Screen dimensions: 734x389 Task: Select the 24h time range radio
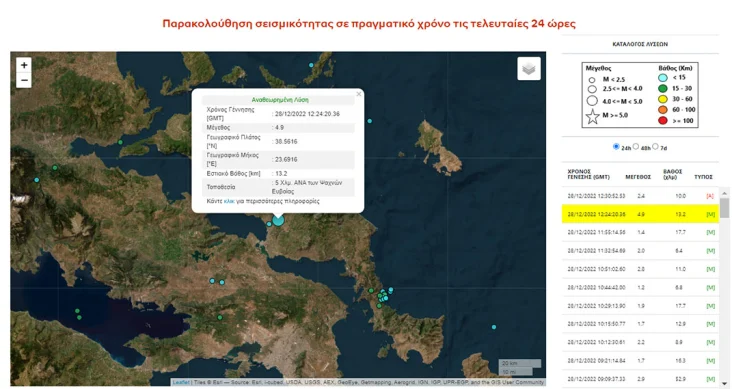pos(616,147)
